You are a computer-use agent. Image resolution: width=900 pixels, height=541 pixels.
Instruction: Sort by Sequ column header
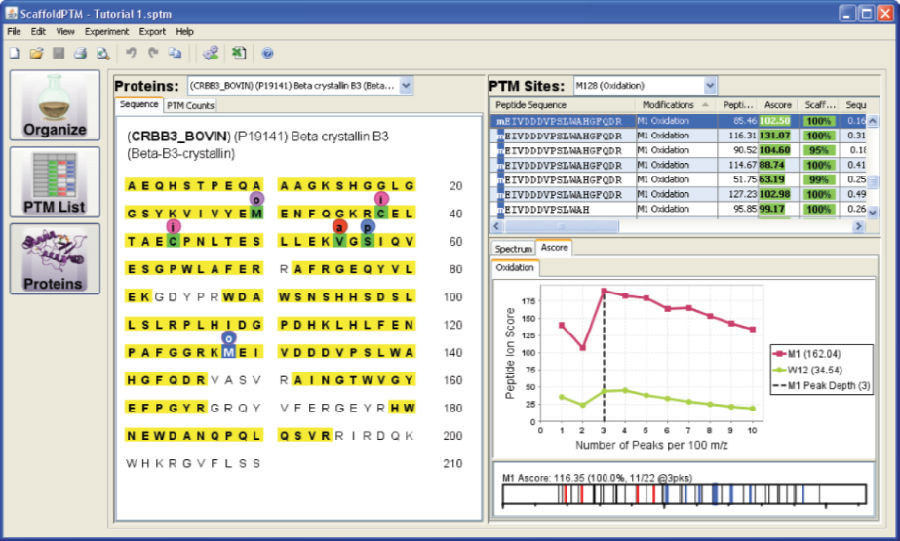point(855,105)
